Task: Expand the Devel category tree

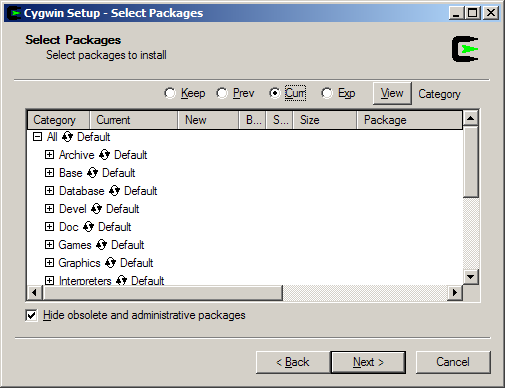Action: [x=49, y=209]
